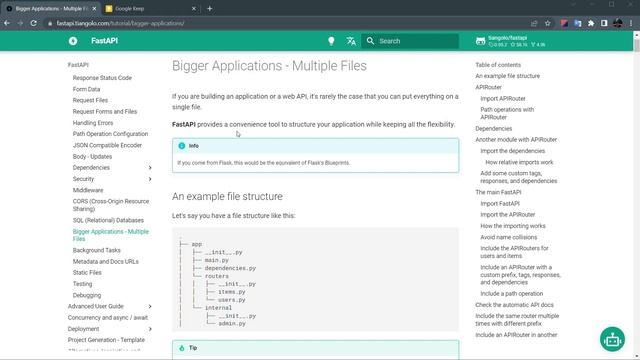Click the site lock icon in the address bar
This screenshot has height=360, width=640.
click(x=50, y=23)
